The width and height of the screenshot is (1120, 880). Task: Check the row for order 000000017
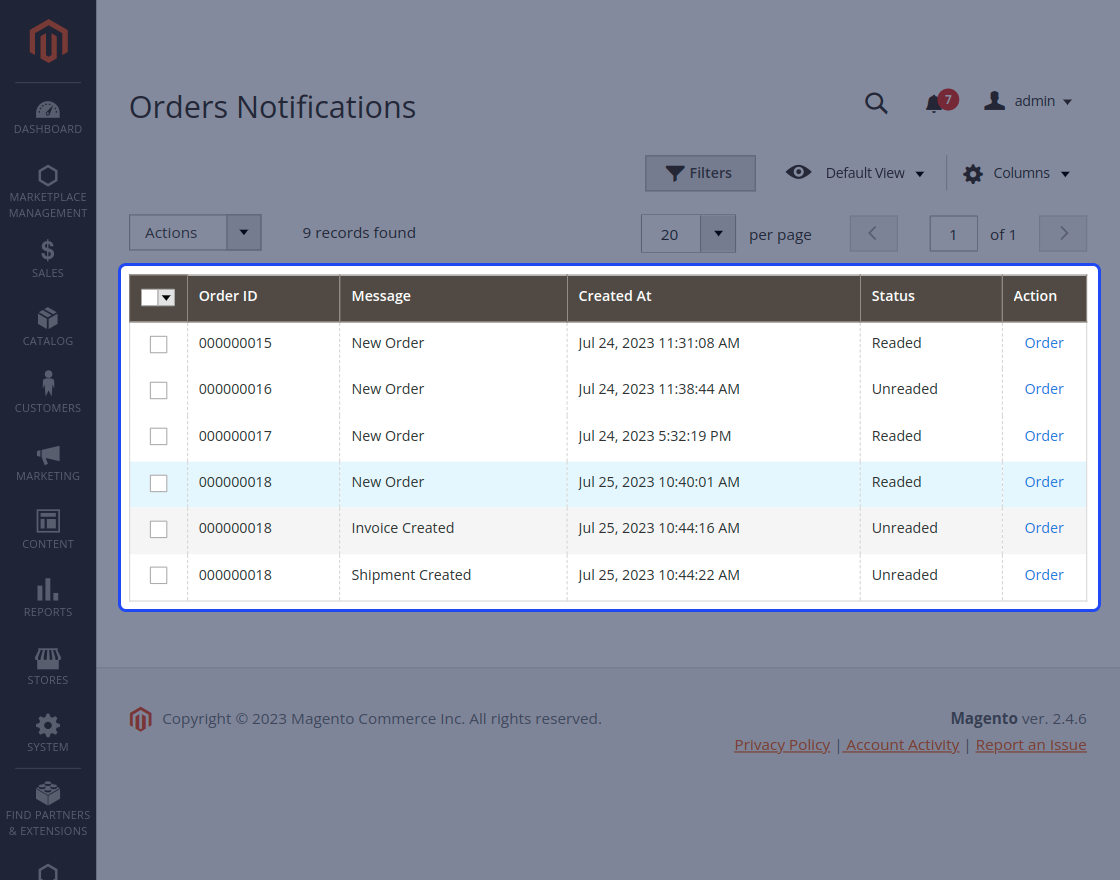click(159, 436)
